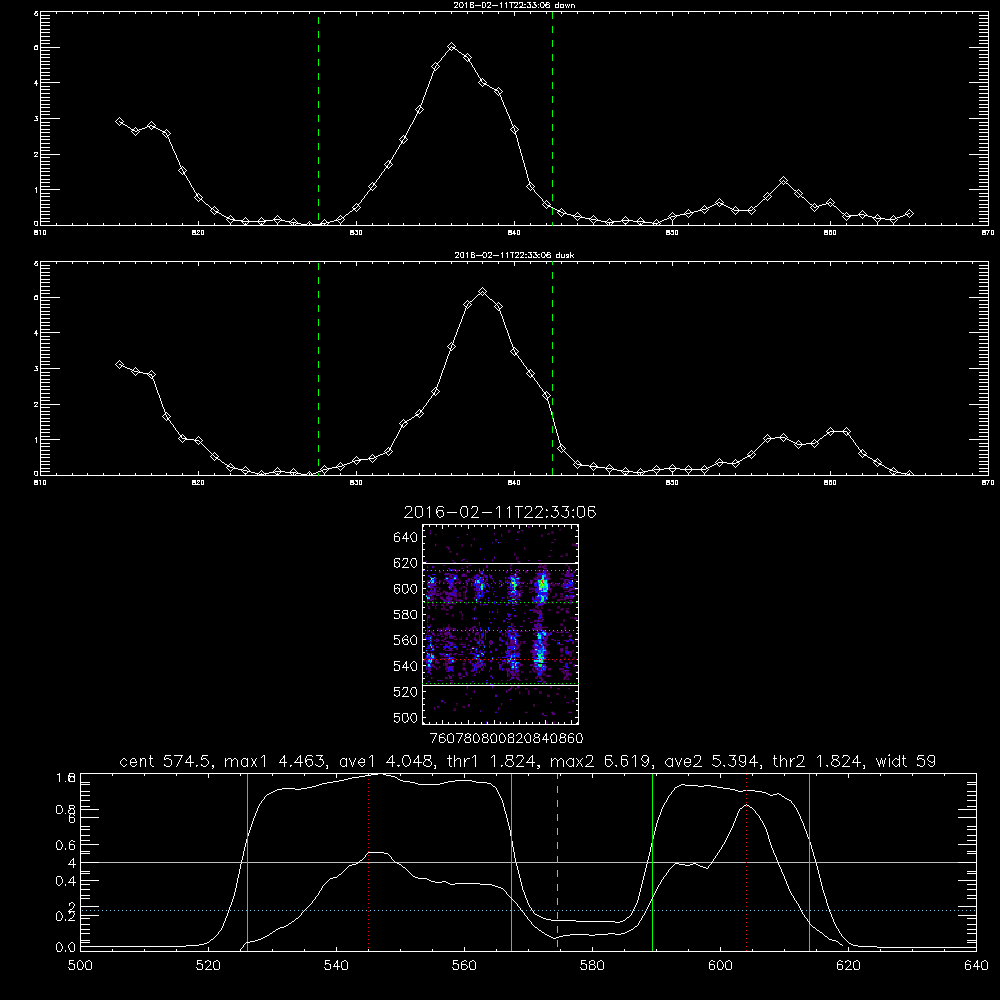The height and width of the screenshot is (1000, 1000).
Task: Click x-axis label 500 on bottom plot
Action: 80,965
